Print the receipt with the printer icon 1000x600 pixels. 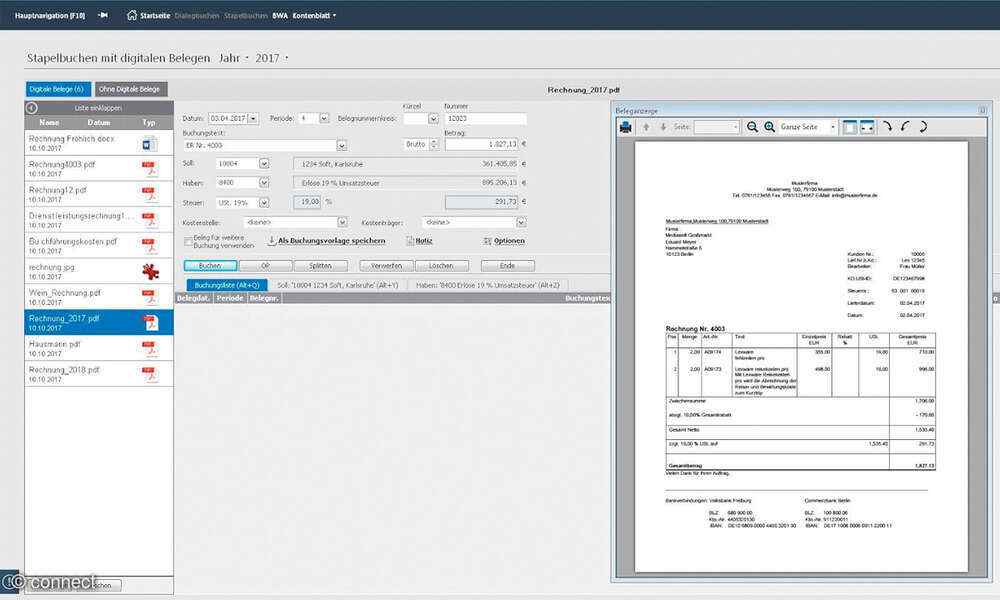point(626,127)
